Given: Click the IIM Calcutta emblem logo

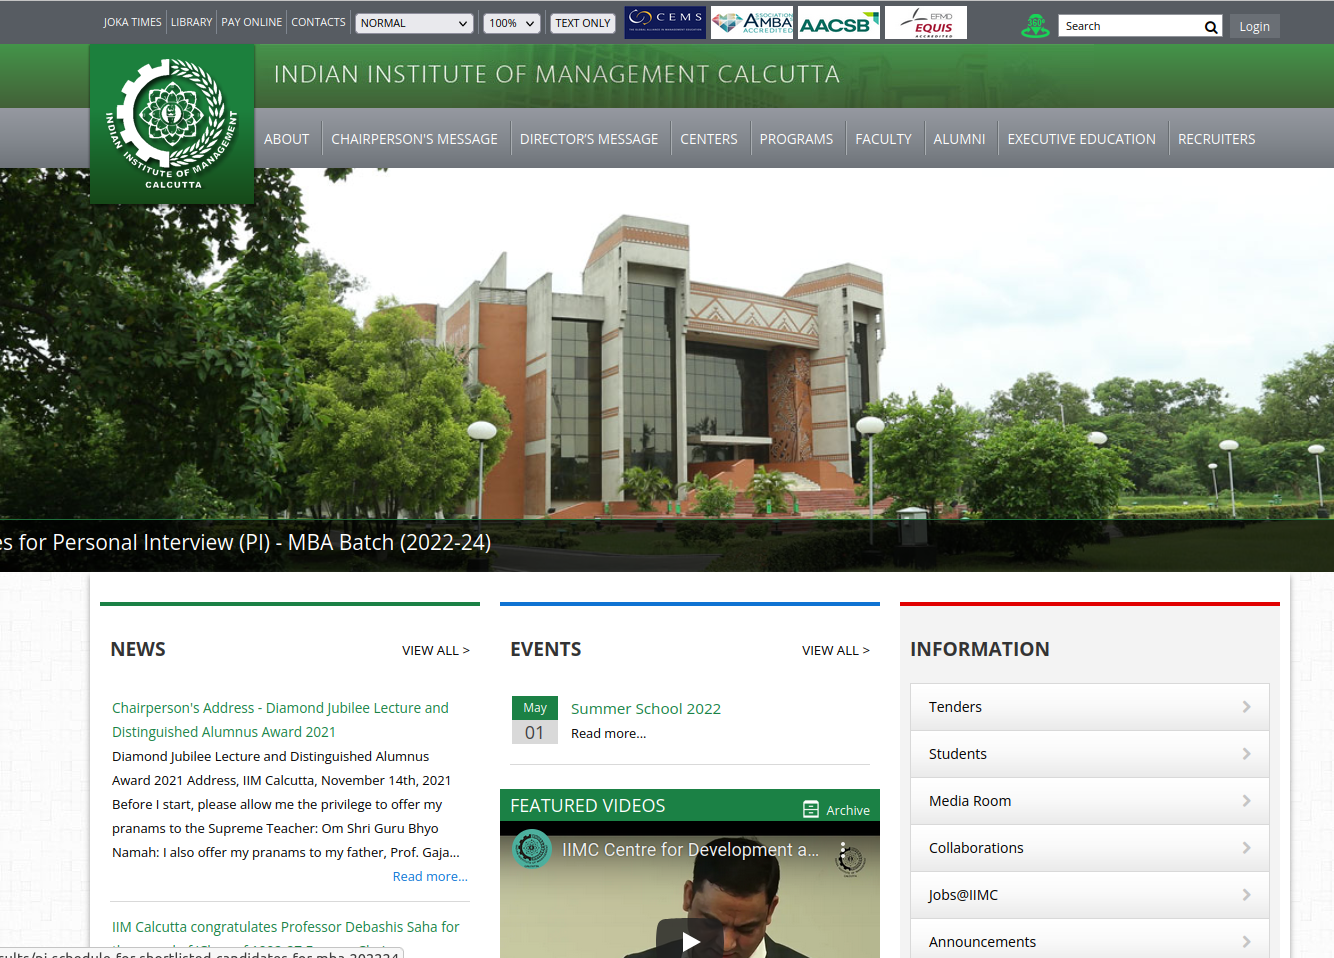Looking at the screenshot, I should [172, 124].
